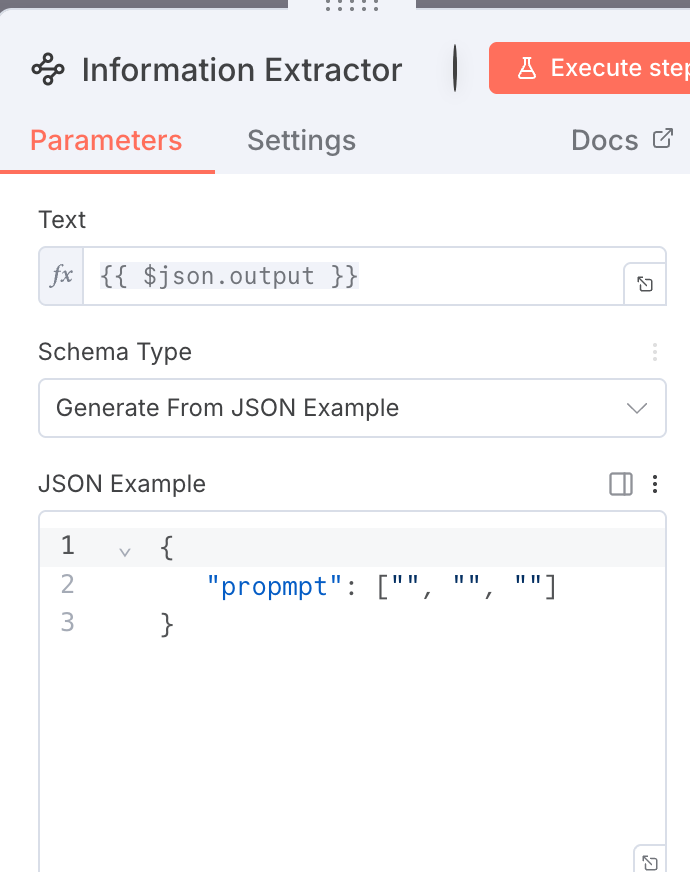
Task: Switch to the Parameters tab
Action: point(106,140)
